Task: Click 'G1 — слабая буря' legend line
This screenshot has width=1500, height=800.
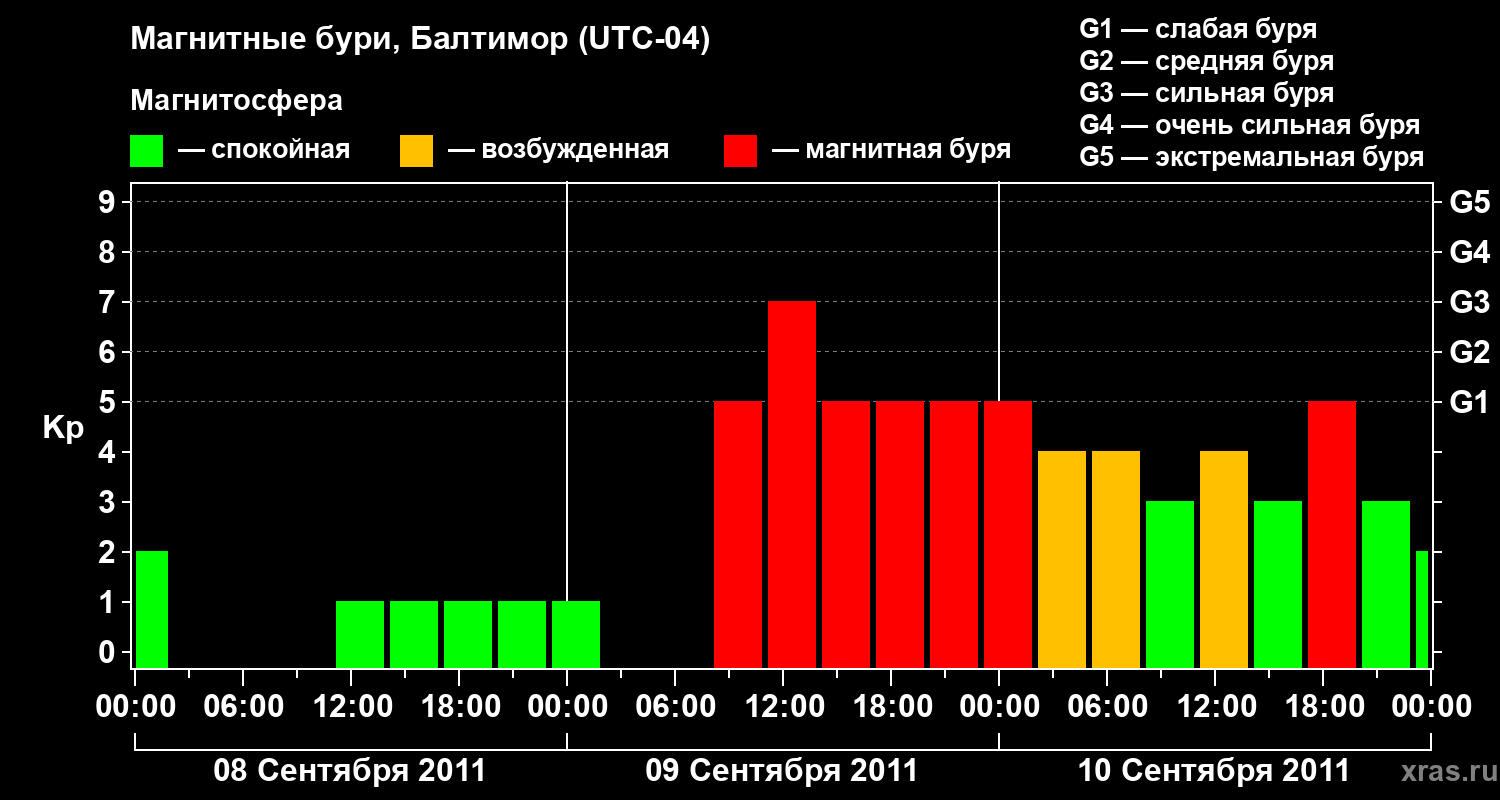Action: point(1198,29)
